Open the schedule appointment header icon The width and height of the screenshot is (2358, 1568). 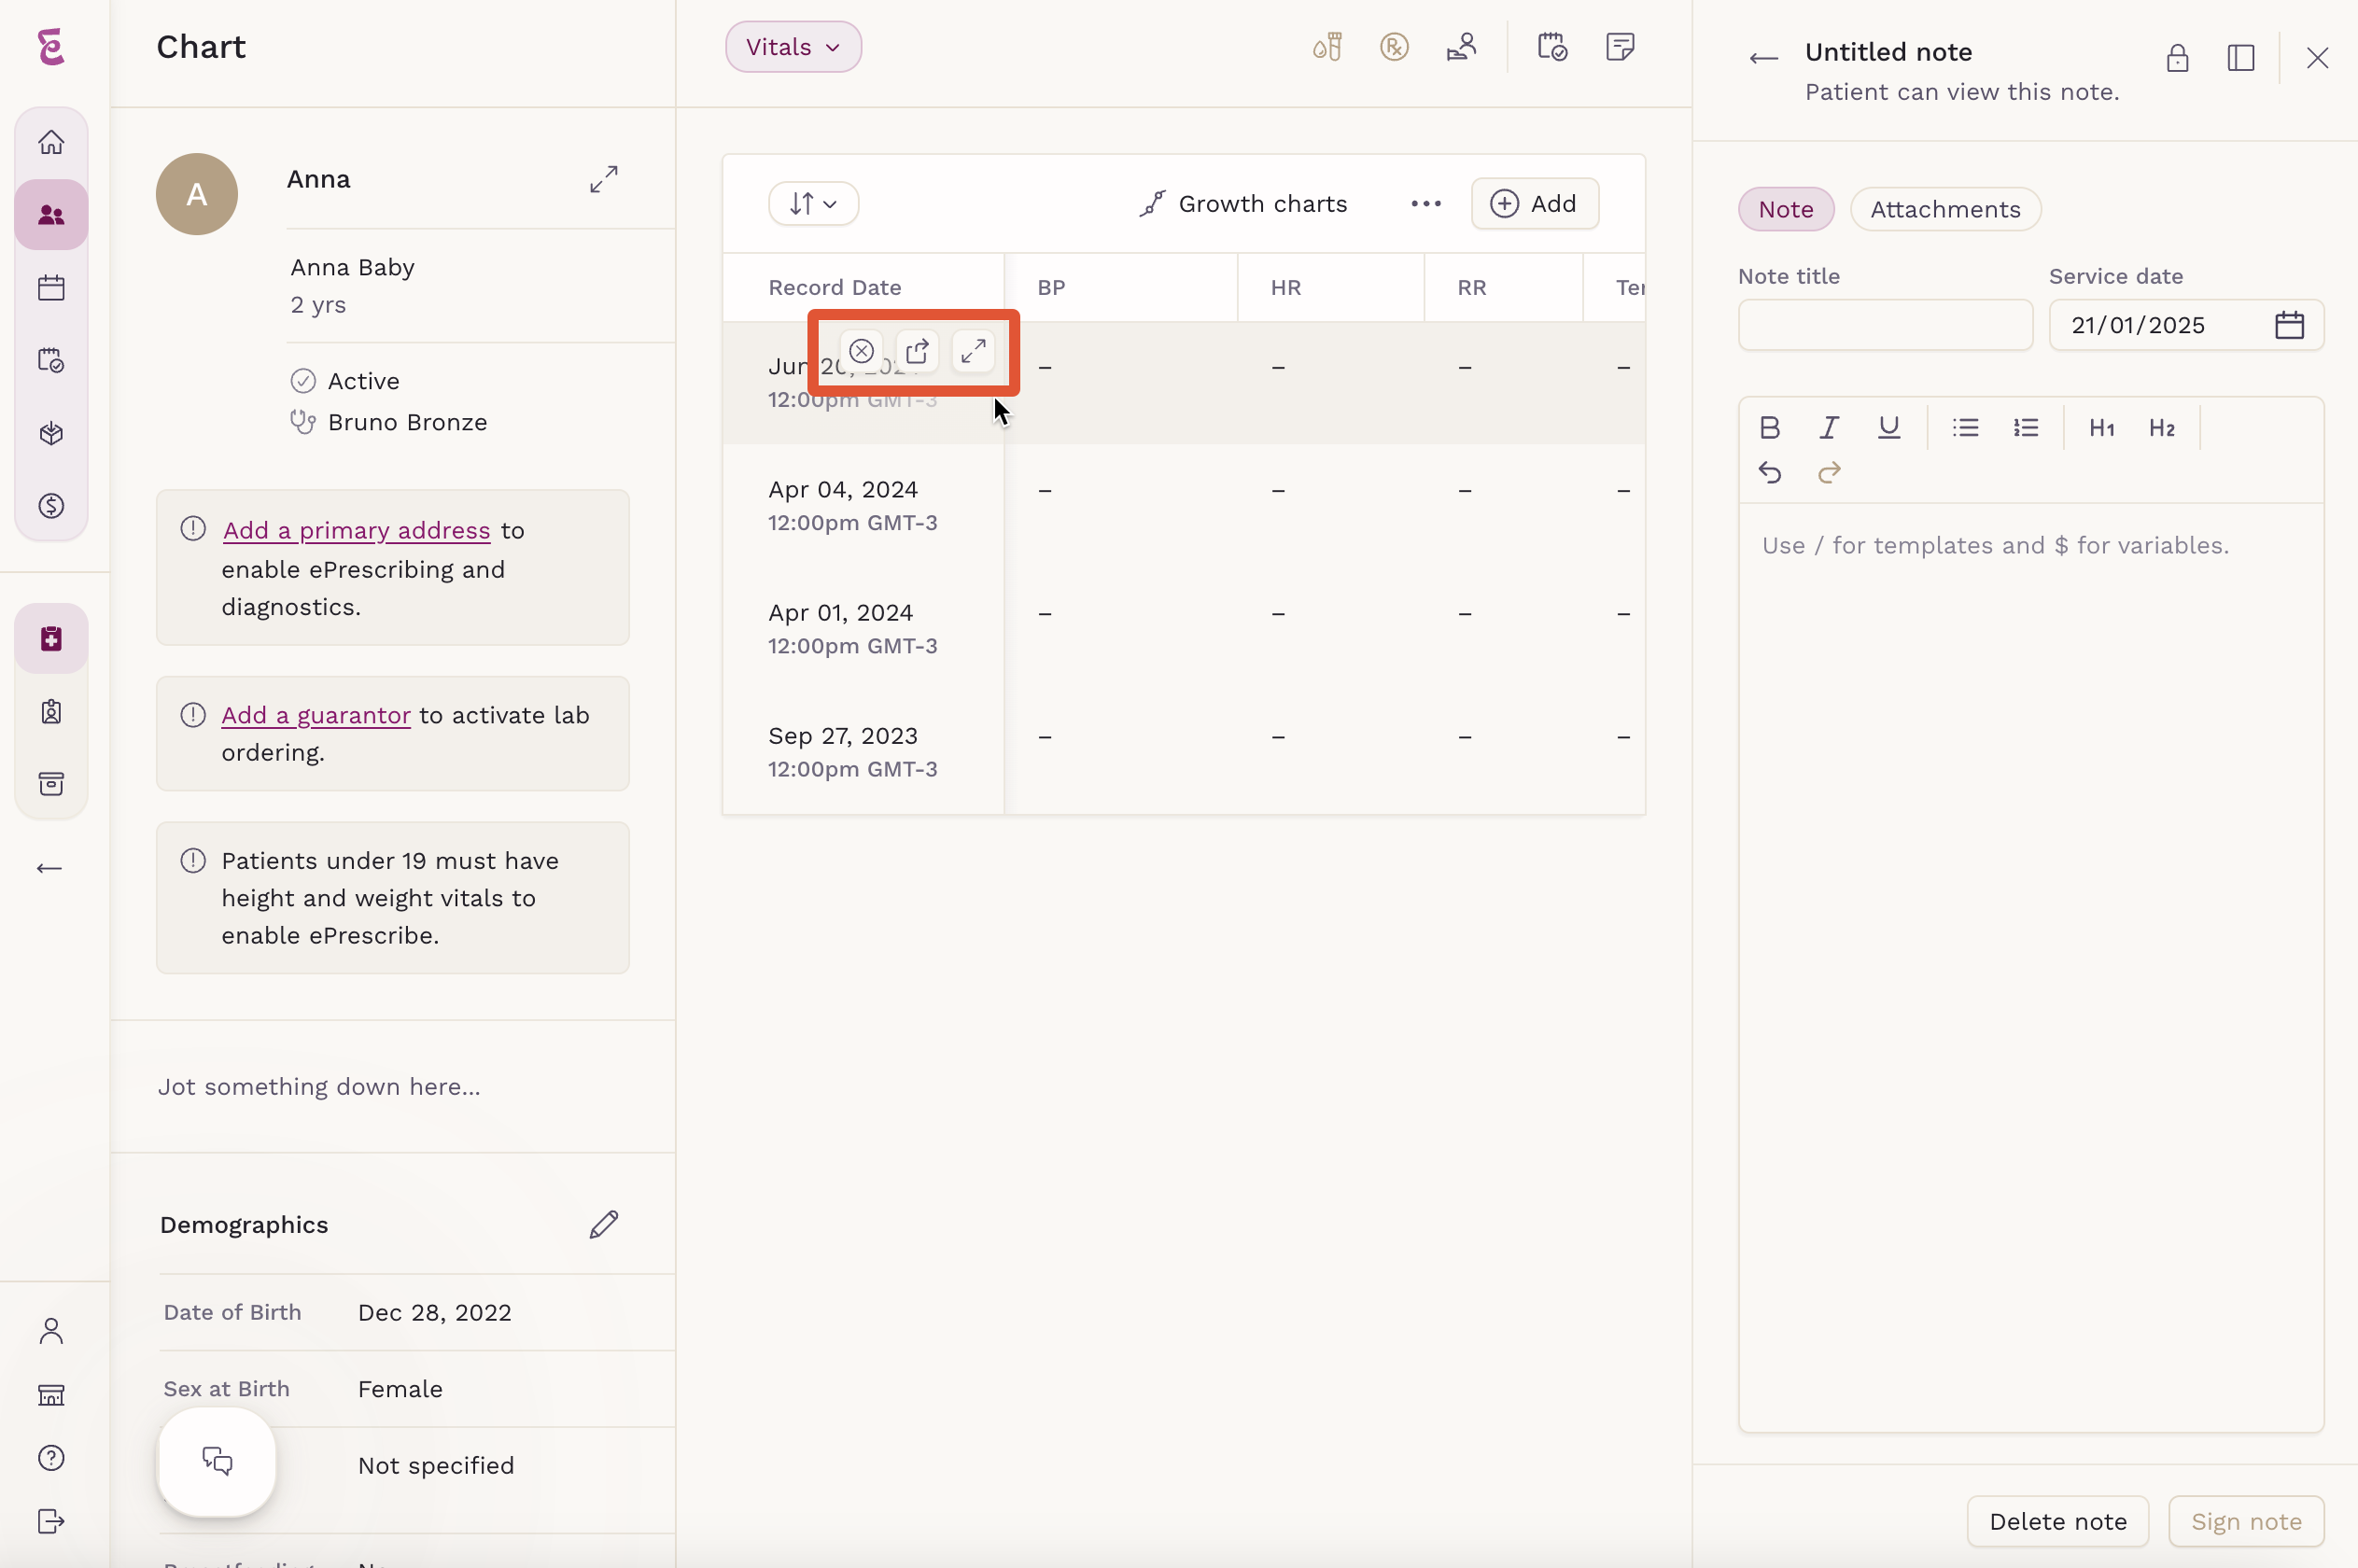tap(1552, 47)
